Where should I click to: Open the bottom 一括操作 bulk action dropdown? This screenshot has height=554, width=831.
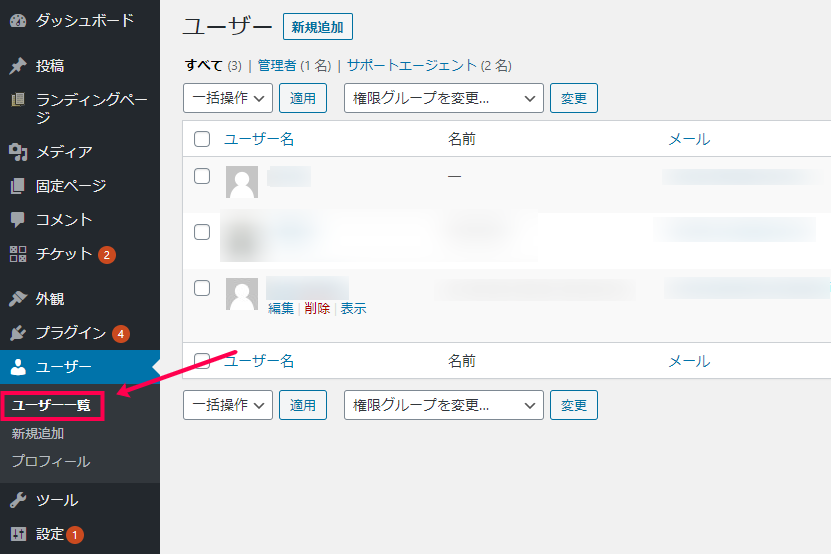tap(228, 405)
